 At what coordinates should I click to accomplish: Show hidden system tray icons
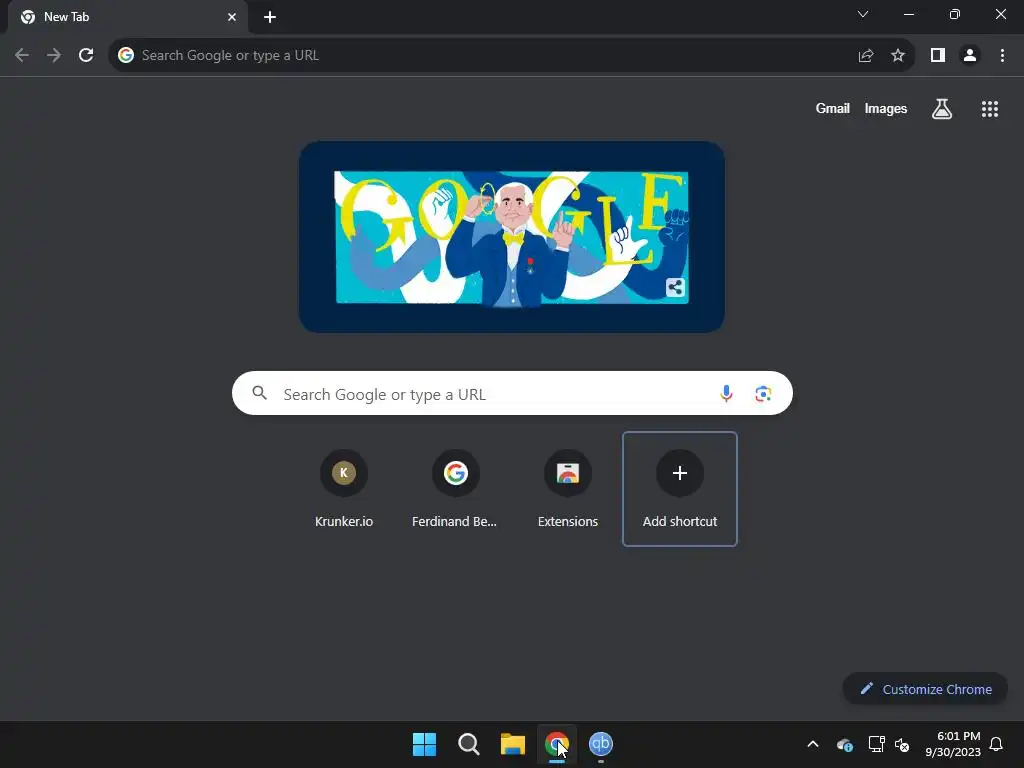[813, 744]
